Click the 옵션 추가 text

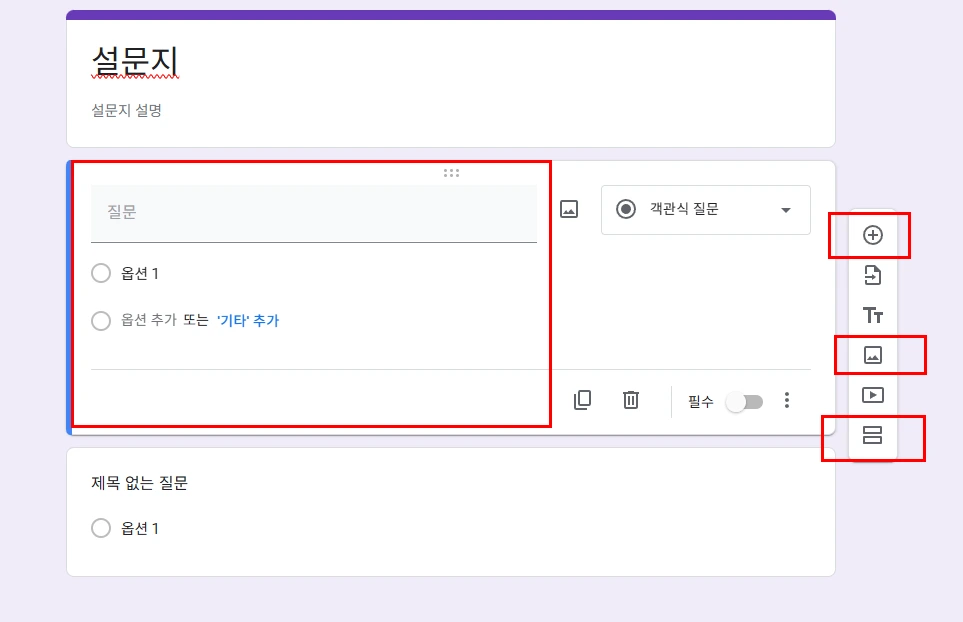tap(149, 321)
